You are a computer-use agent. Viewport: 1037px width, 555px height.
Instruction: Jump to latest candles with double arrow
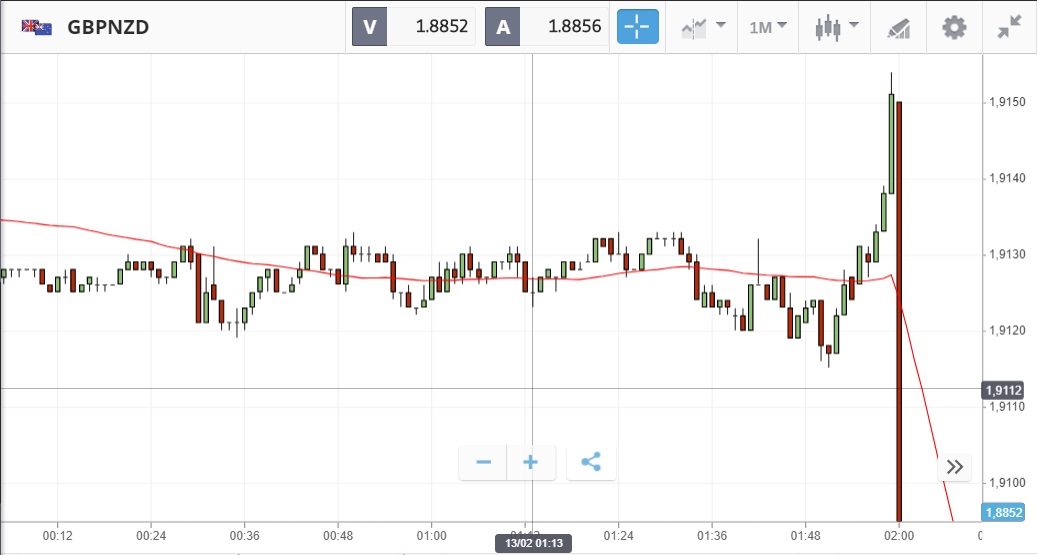[954, 467]
